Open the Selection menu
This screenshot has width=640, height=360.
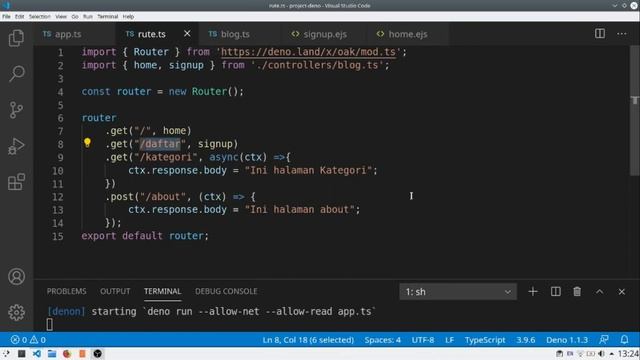click(40, 16)
